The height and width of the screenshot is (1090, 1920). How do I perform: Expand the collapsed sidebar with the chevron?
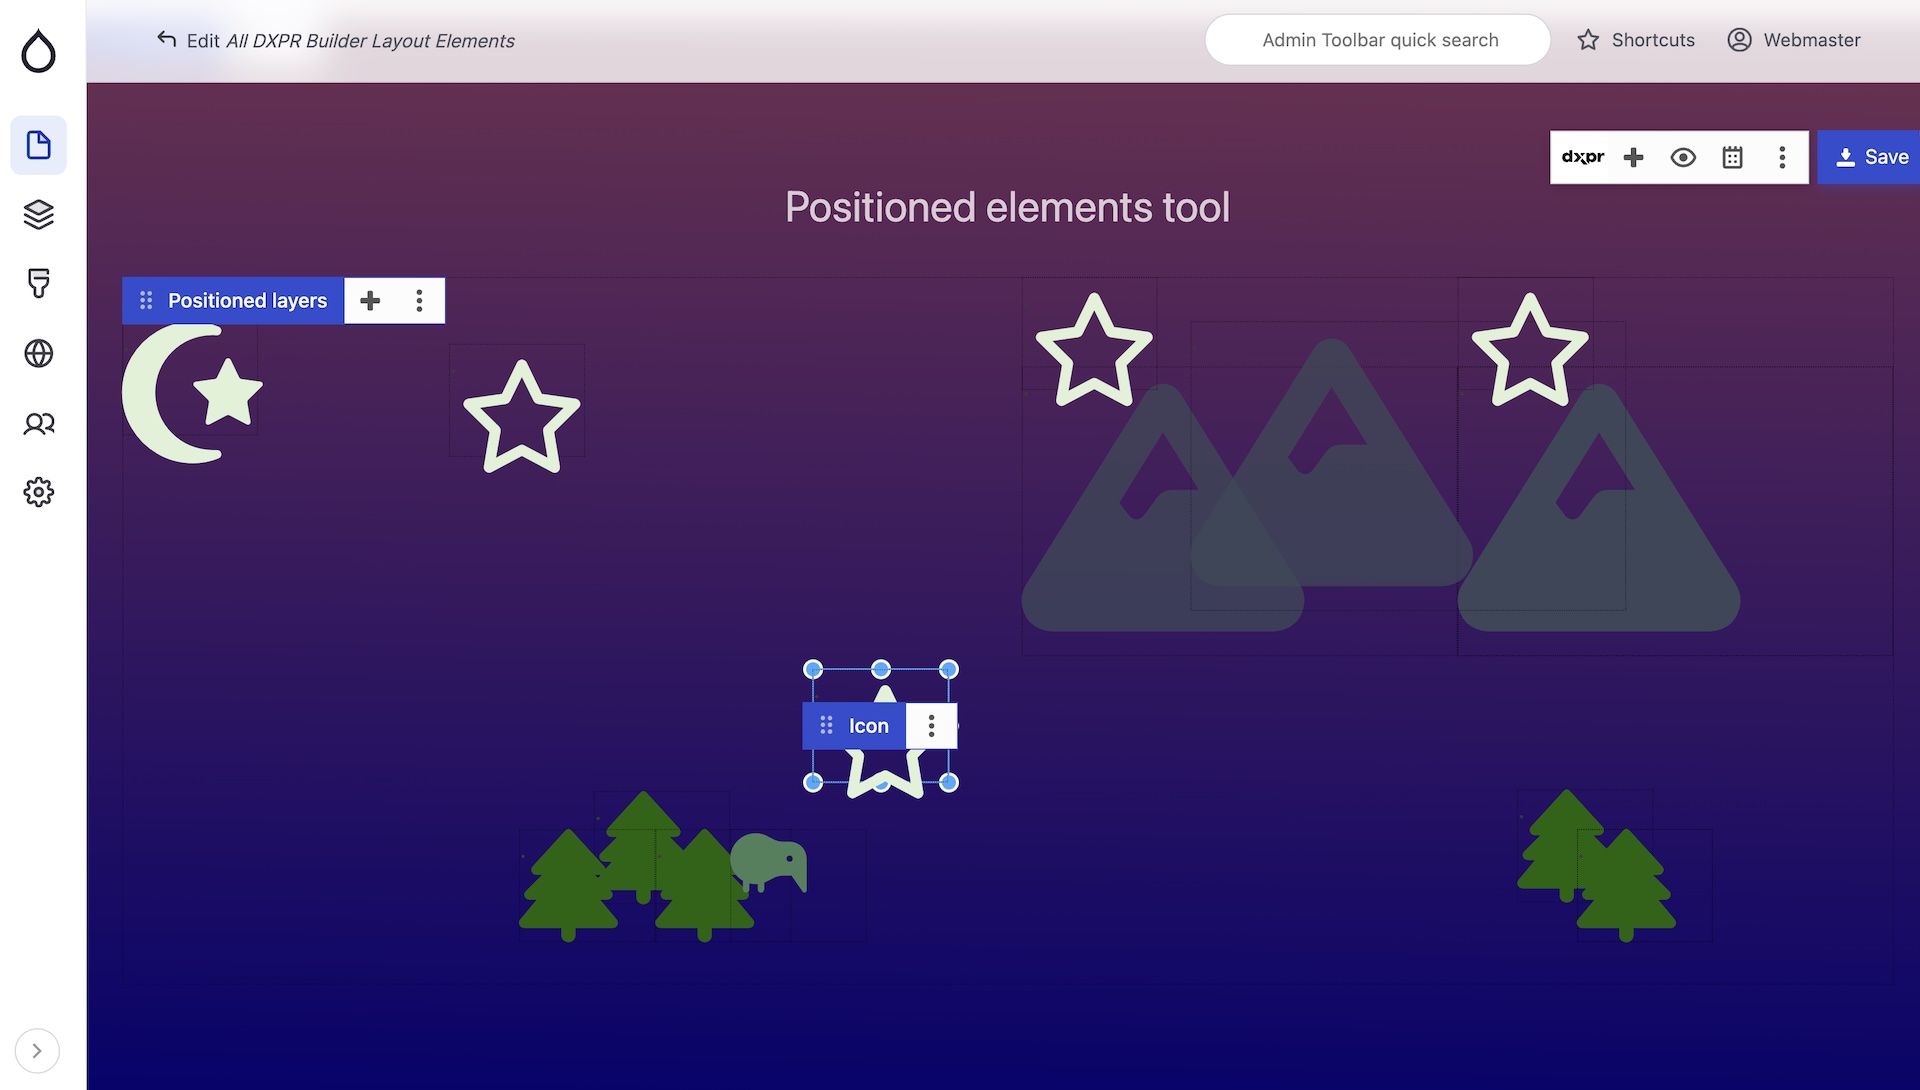point(38,1051)
